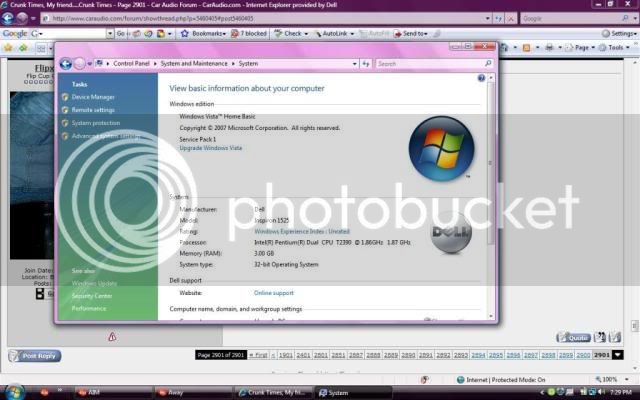The height and width of the screenshot is (400, 640).
Task: Click System taskbar button
Action: [x=354, y=393]
